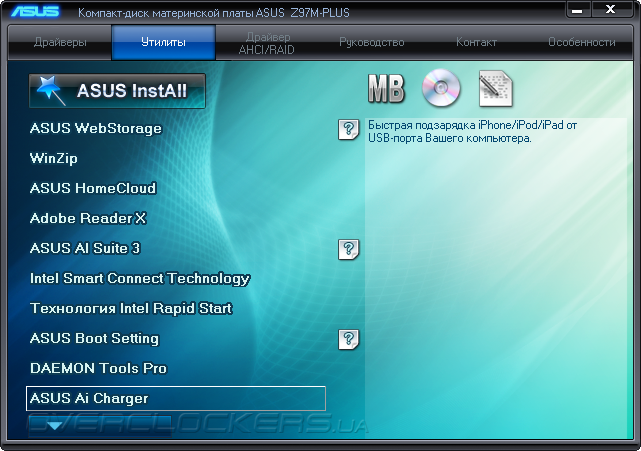Click the description text about iPhone charging

(x=472, y=132)
